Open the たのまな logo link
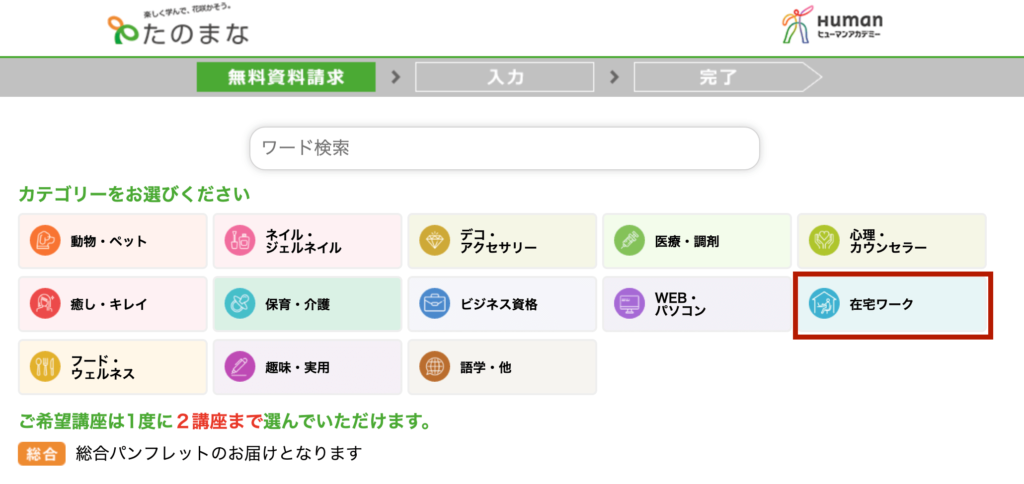 click(178, 25)
